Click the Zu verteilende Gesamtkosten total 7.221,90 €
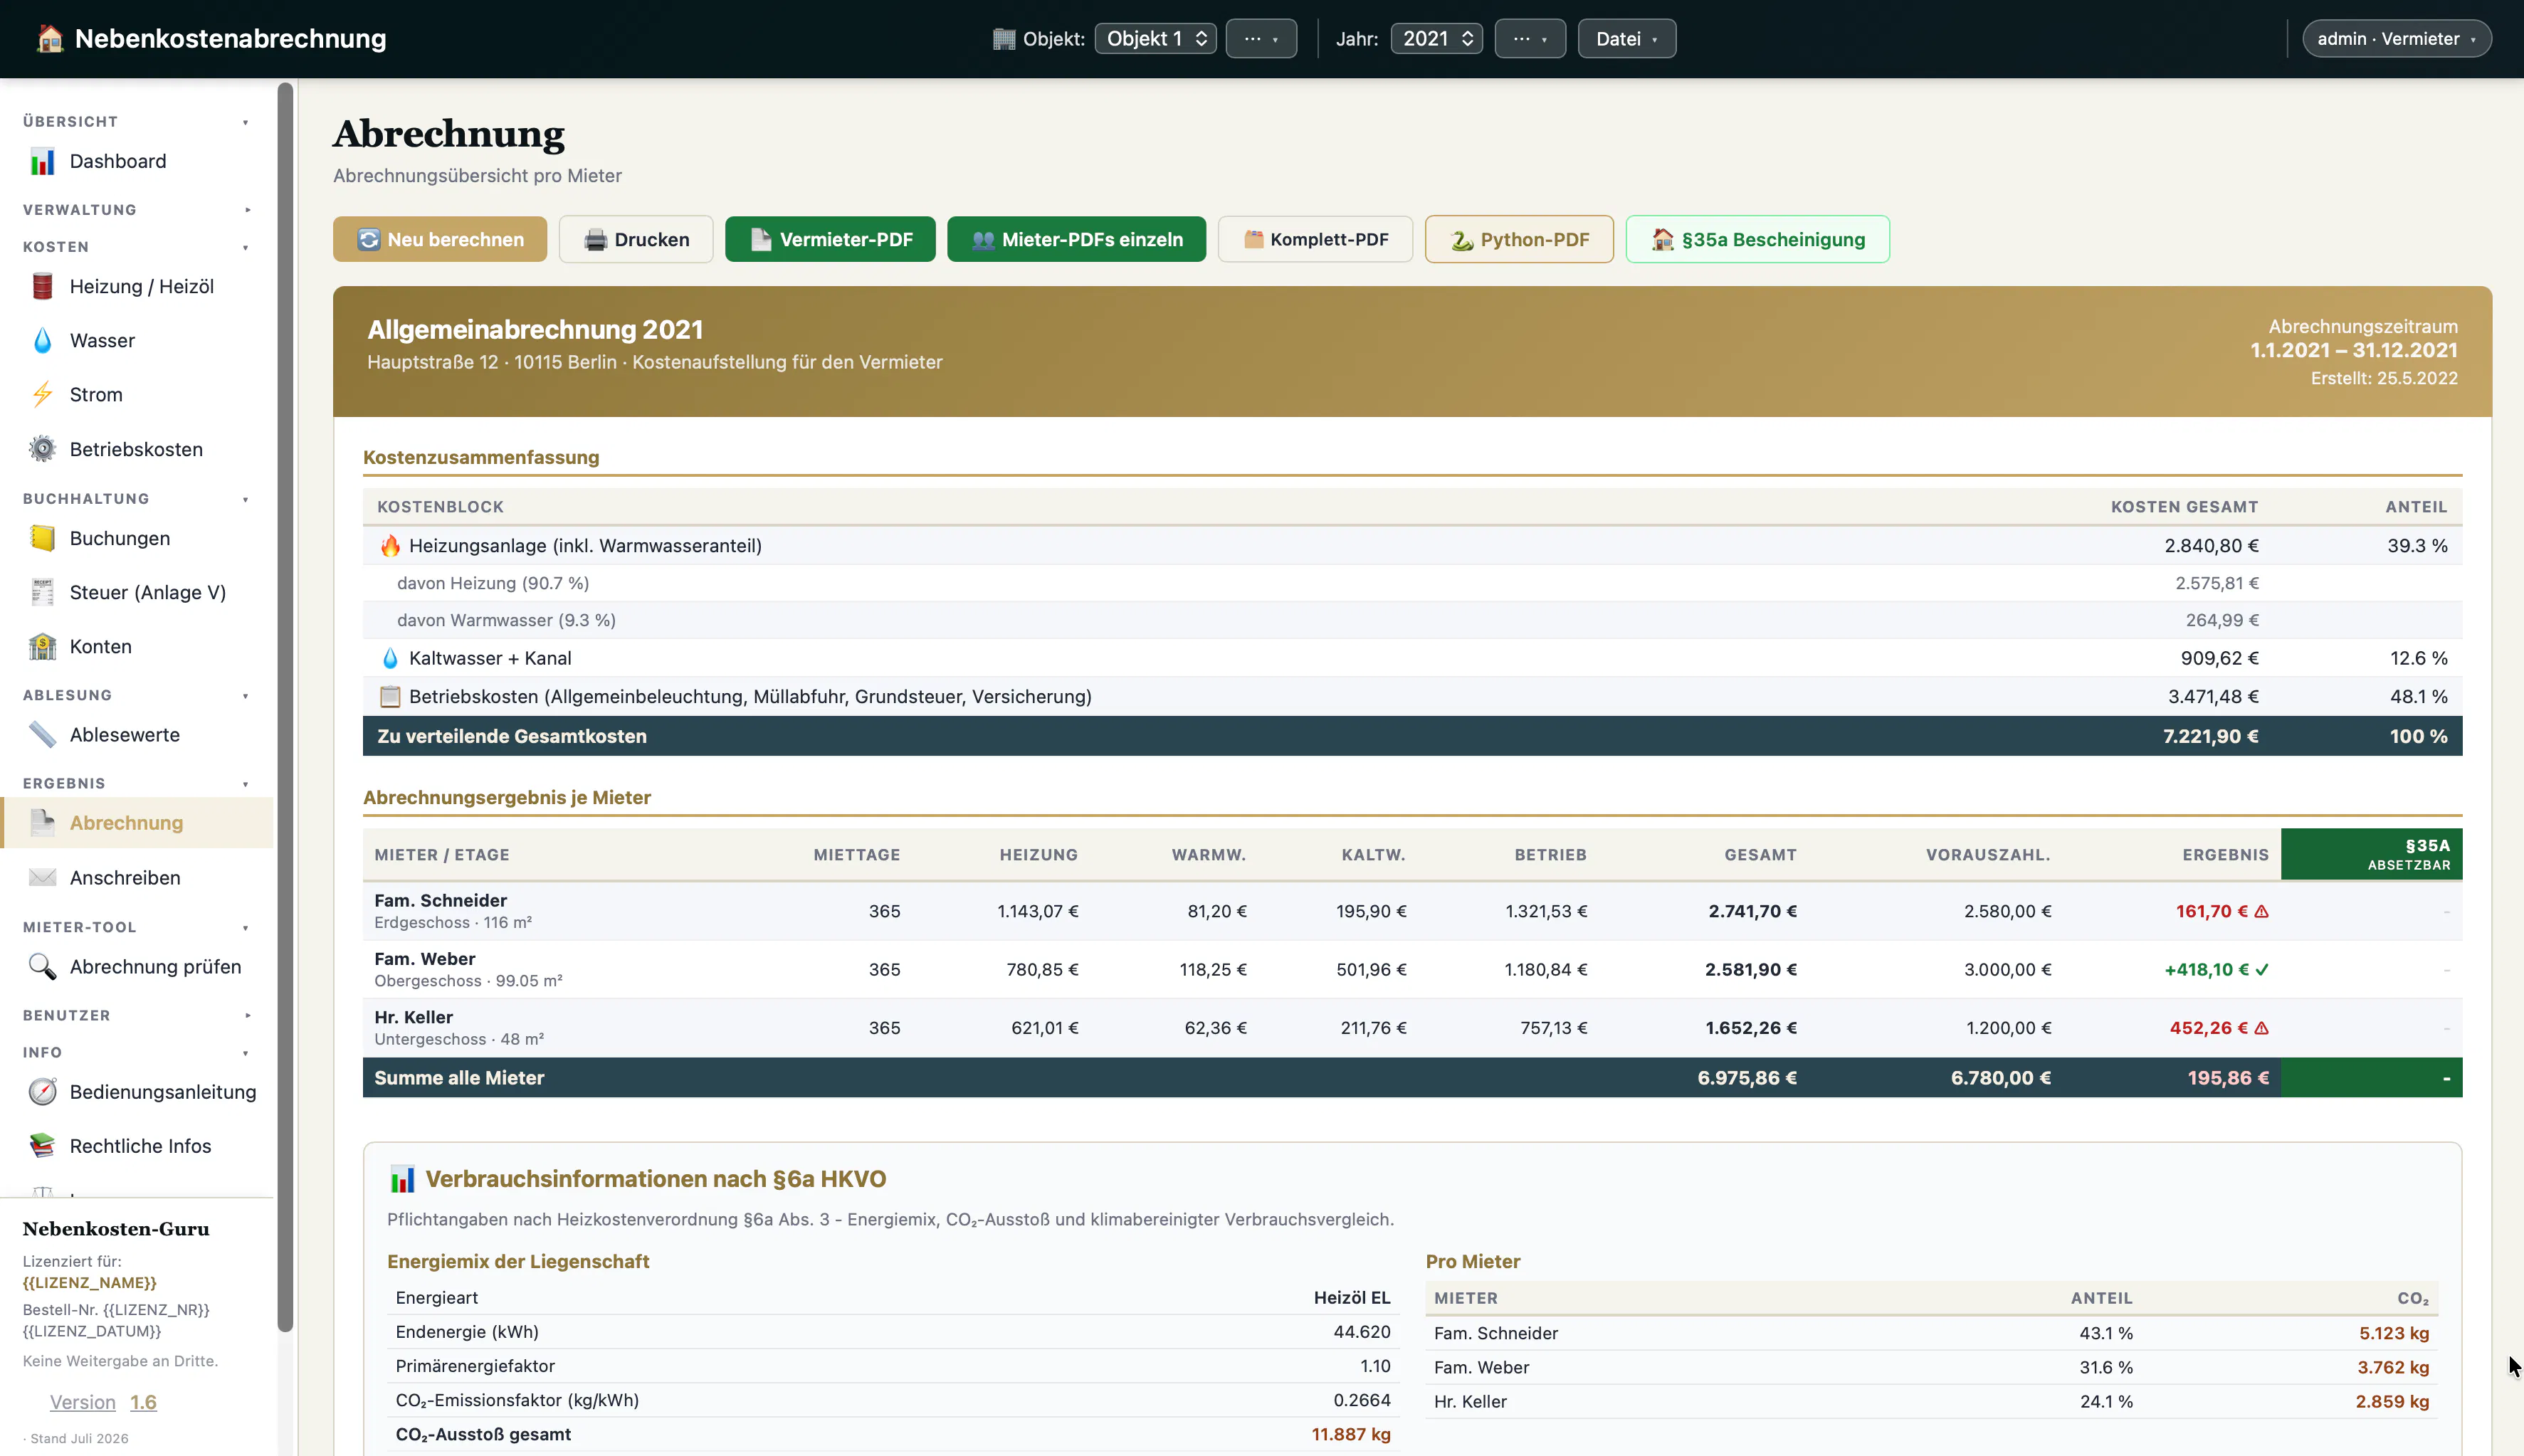2524x1456 pixels. (x=2210, y=737)
